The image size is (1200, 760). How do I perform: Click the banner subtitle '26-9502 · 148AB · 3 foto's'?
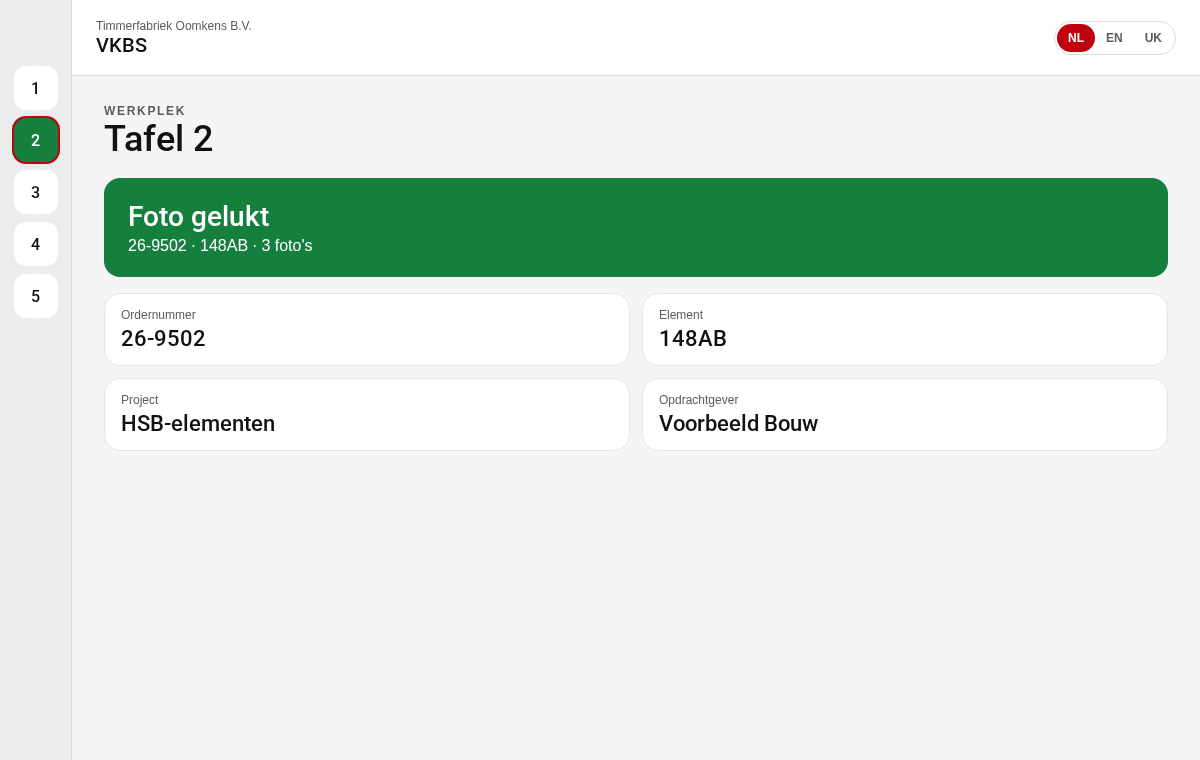pyautogui.click(x=220, y=246)
